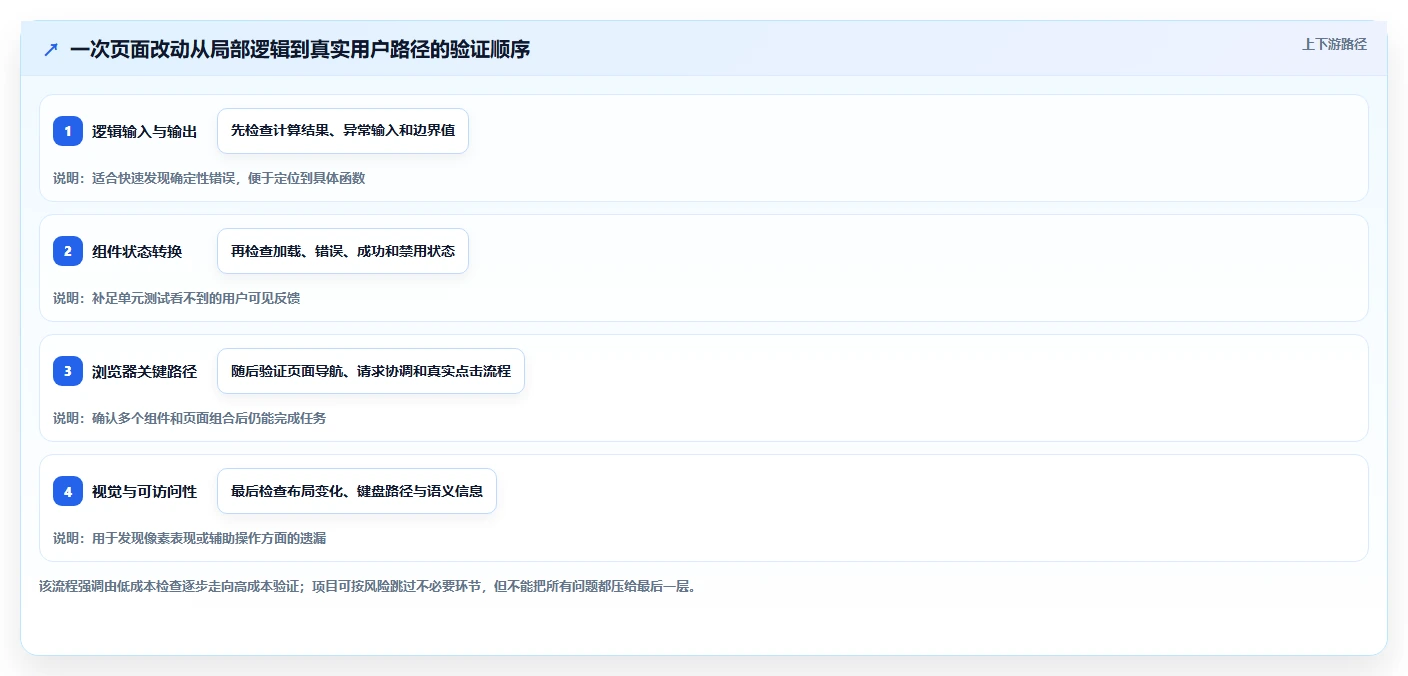Click the footer text starting 该流程强调由低成本检查
The image size is (1408, 676).
click(367, 586)
